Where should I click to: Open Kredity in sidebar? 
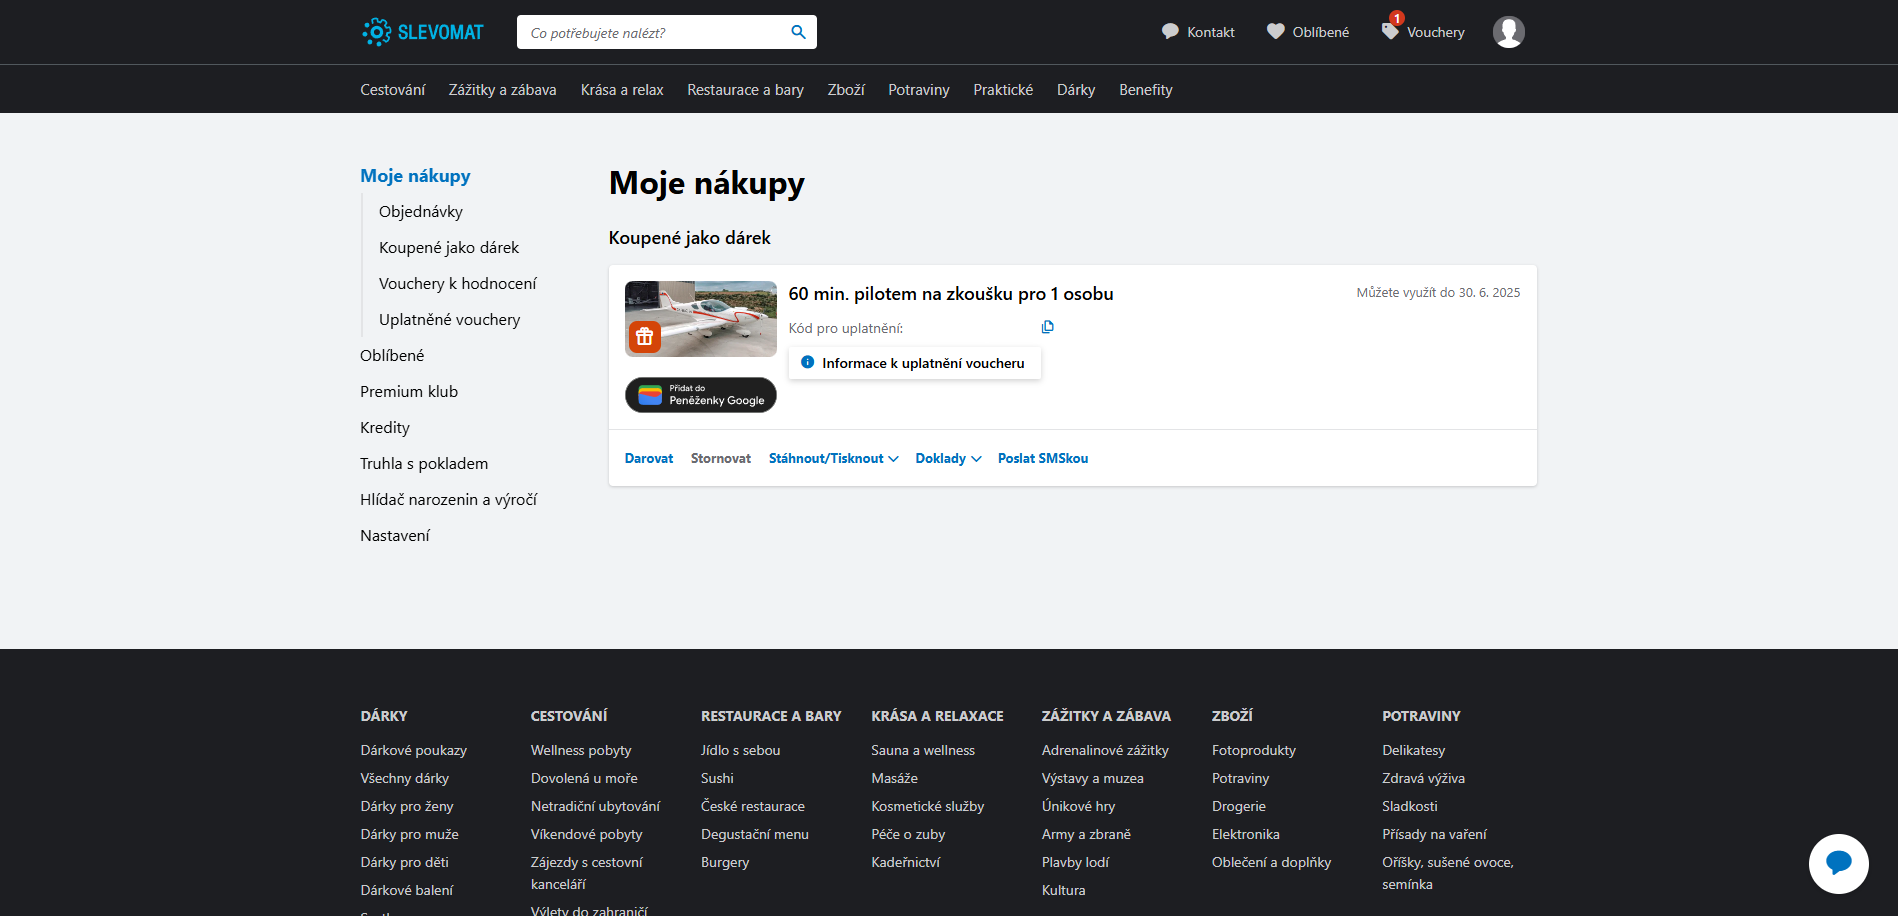click(x=385, y=428)
